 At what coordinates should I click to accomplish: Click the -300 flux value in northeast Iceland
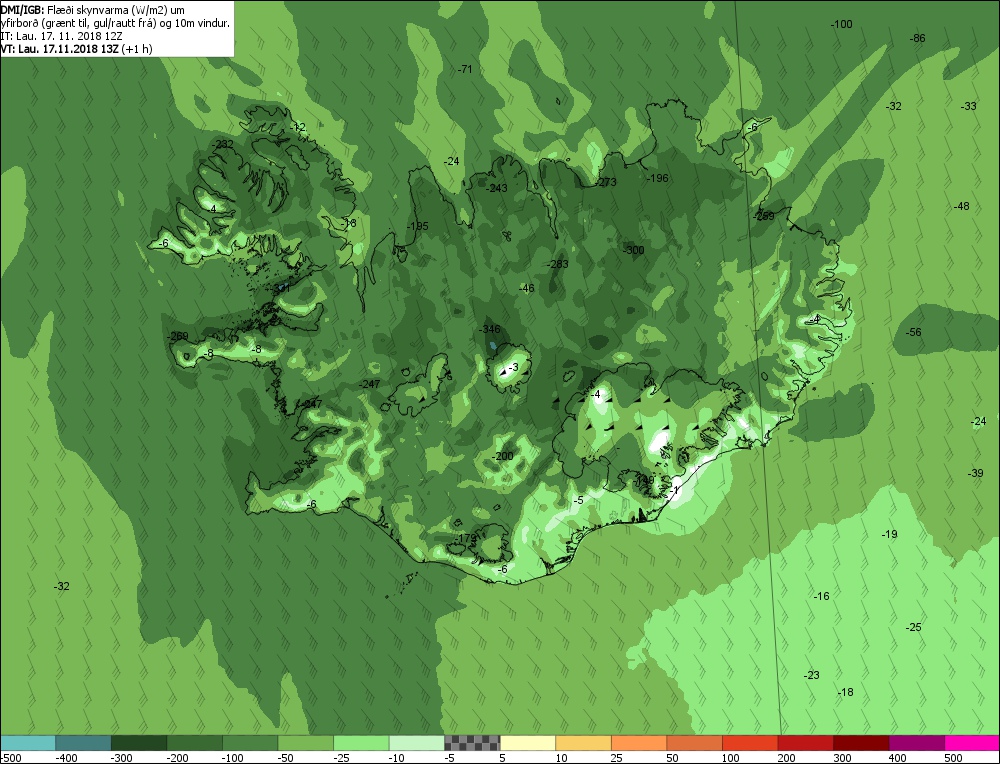[x=633, y=250]
